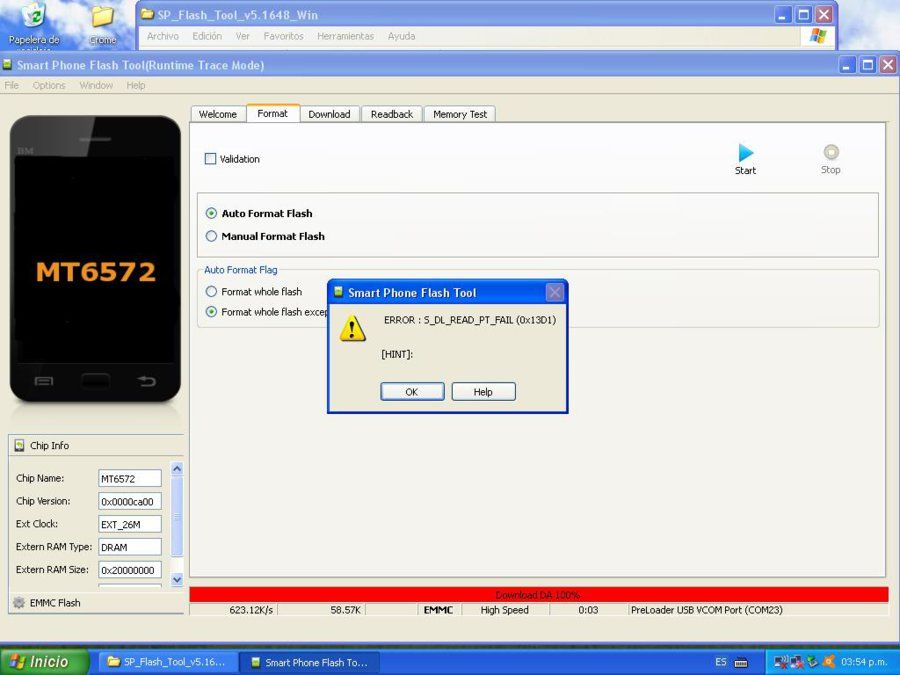Click OK in the error dialog
The height and width of the screenshot is (675, 900).
412,392
